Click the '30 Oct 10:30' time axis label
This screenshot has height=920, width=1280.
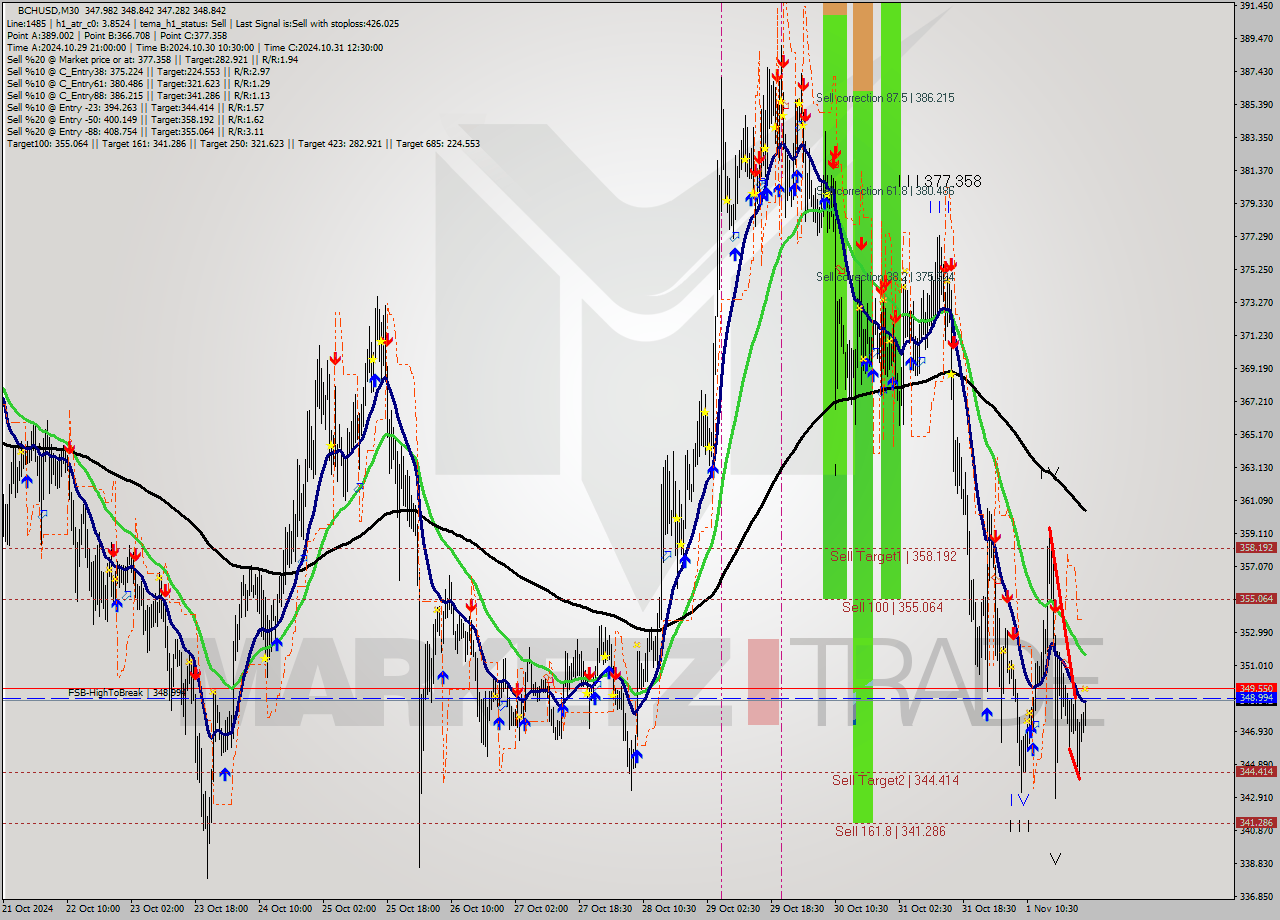(x=861, y=909)
